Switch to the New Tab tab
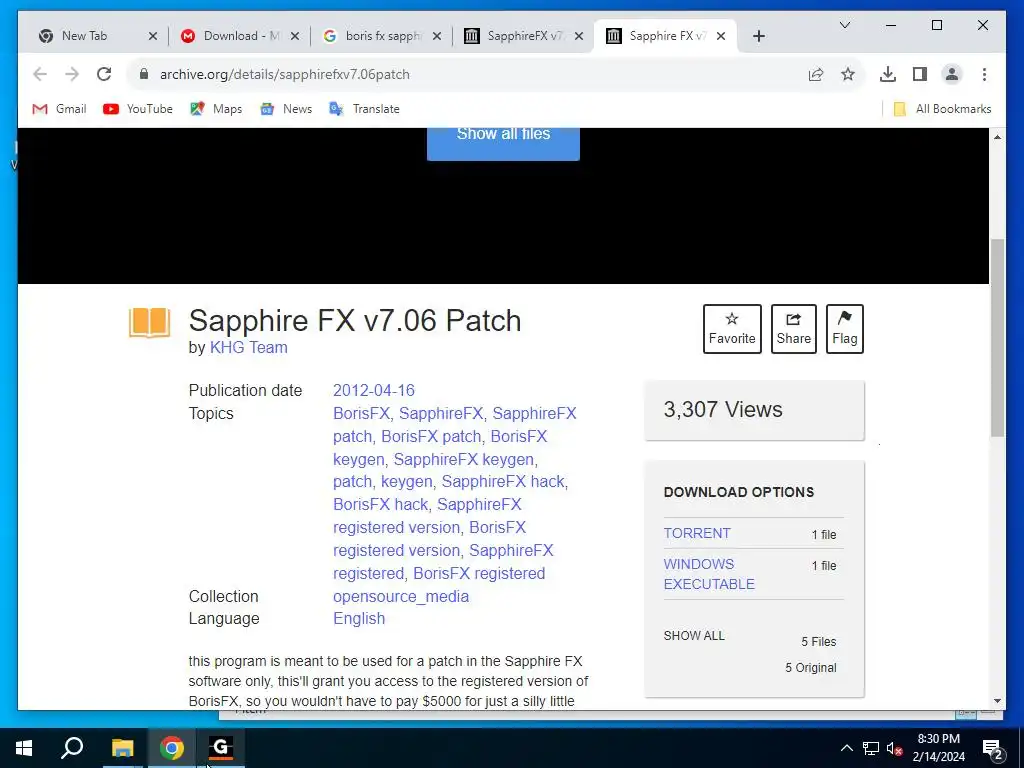 [96, 36]
